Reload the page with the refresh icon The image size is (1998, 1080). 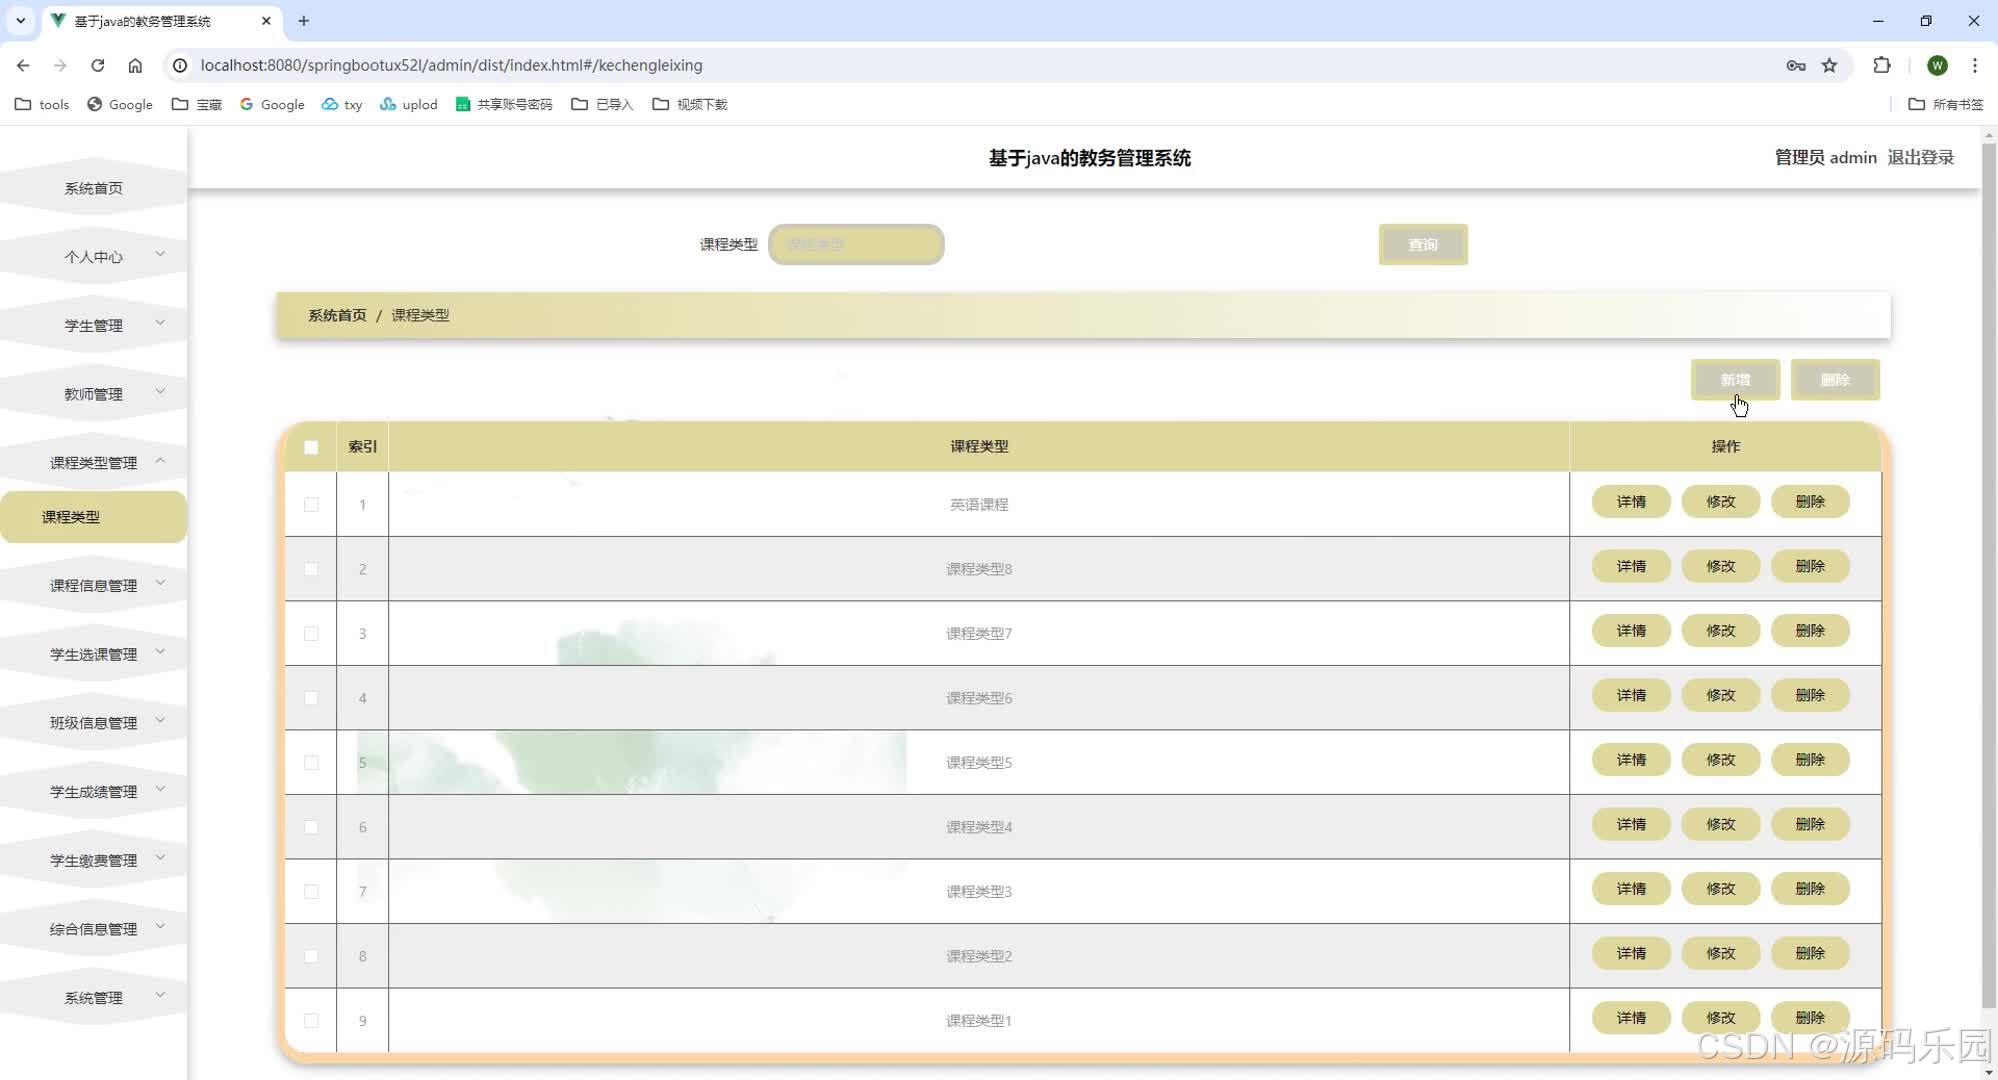(97, 65)
